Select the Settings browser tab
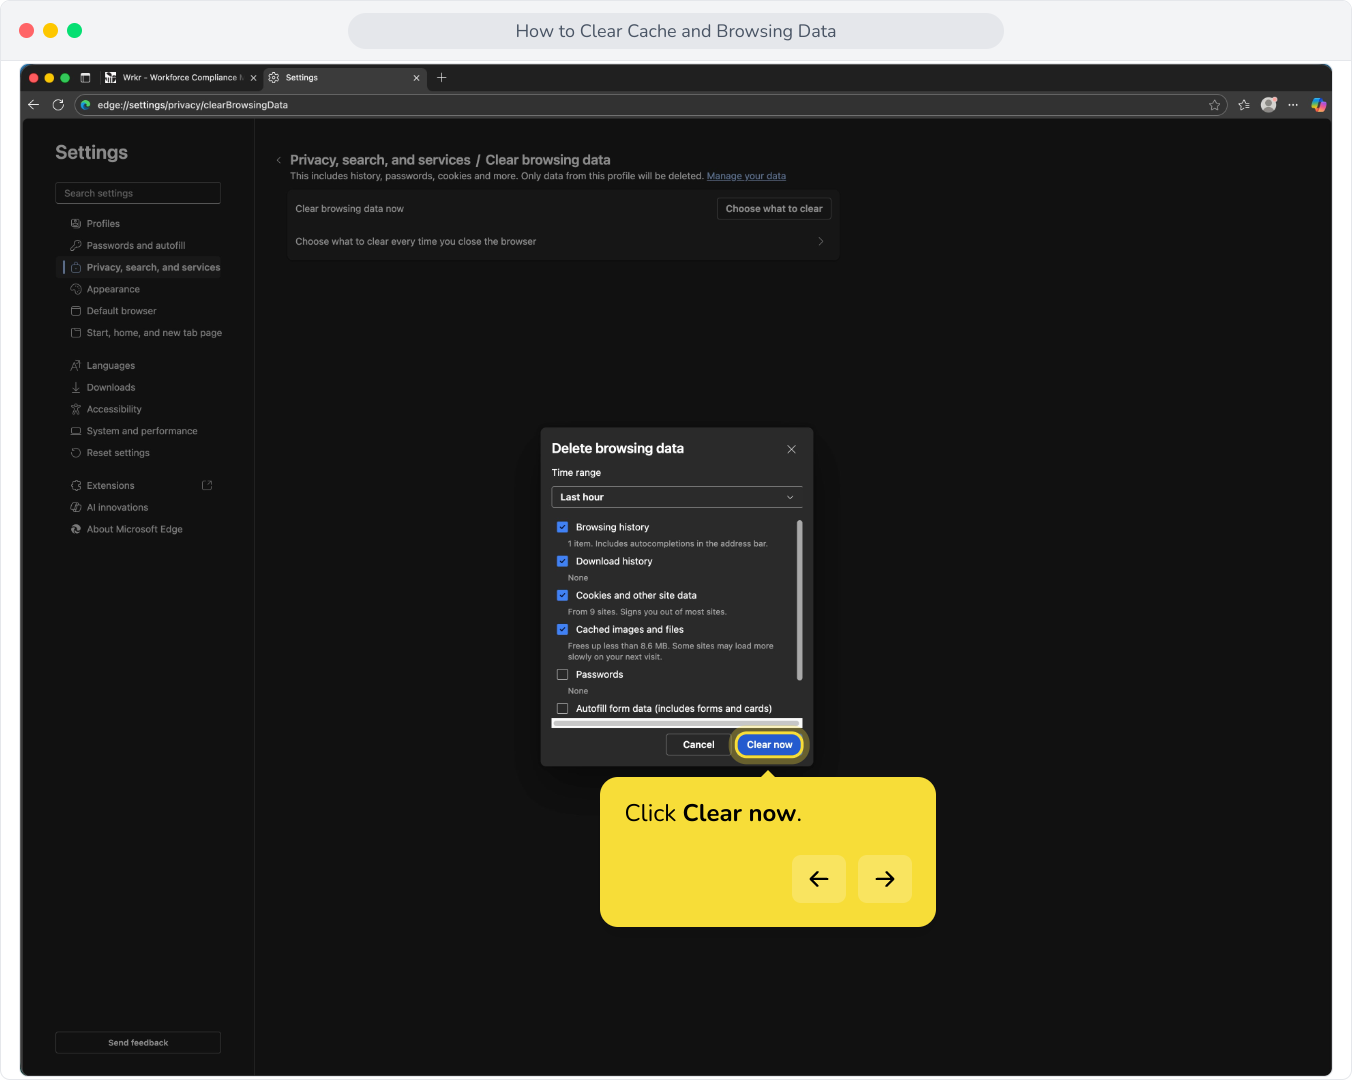1352x1080 pixels. tap(345, 77)
